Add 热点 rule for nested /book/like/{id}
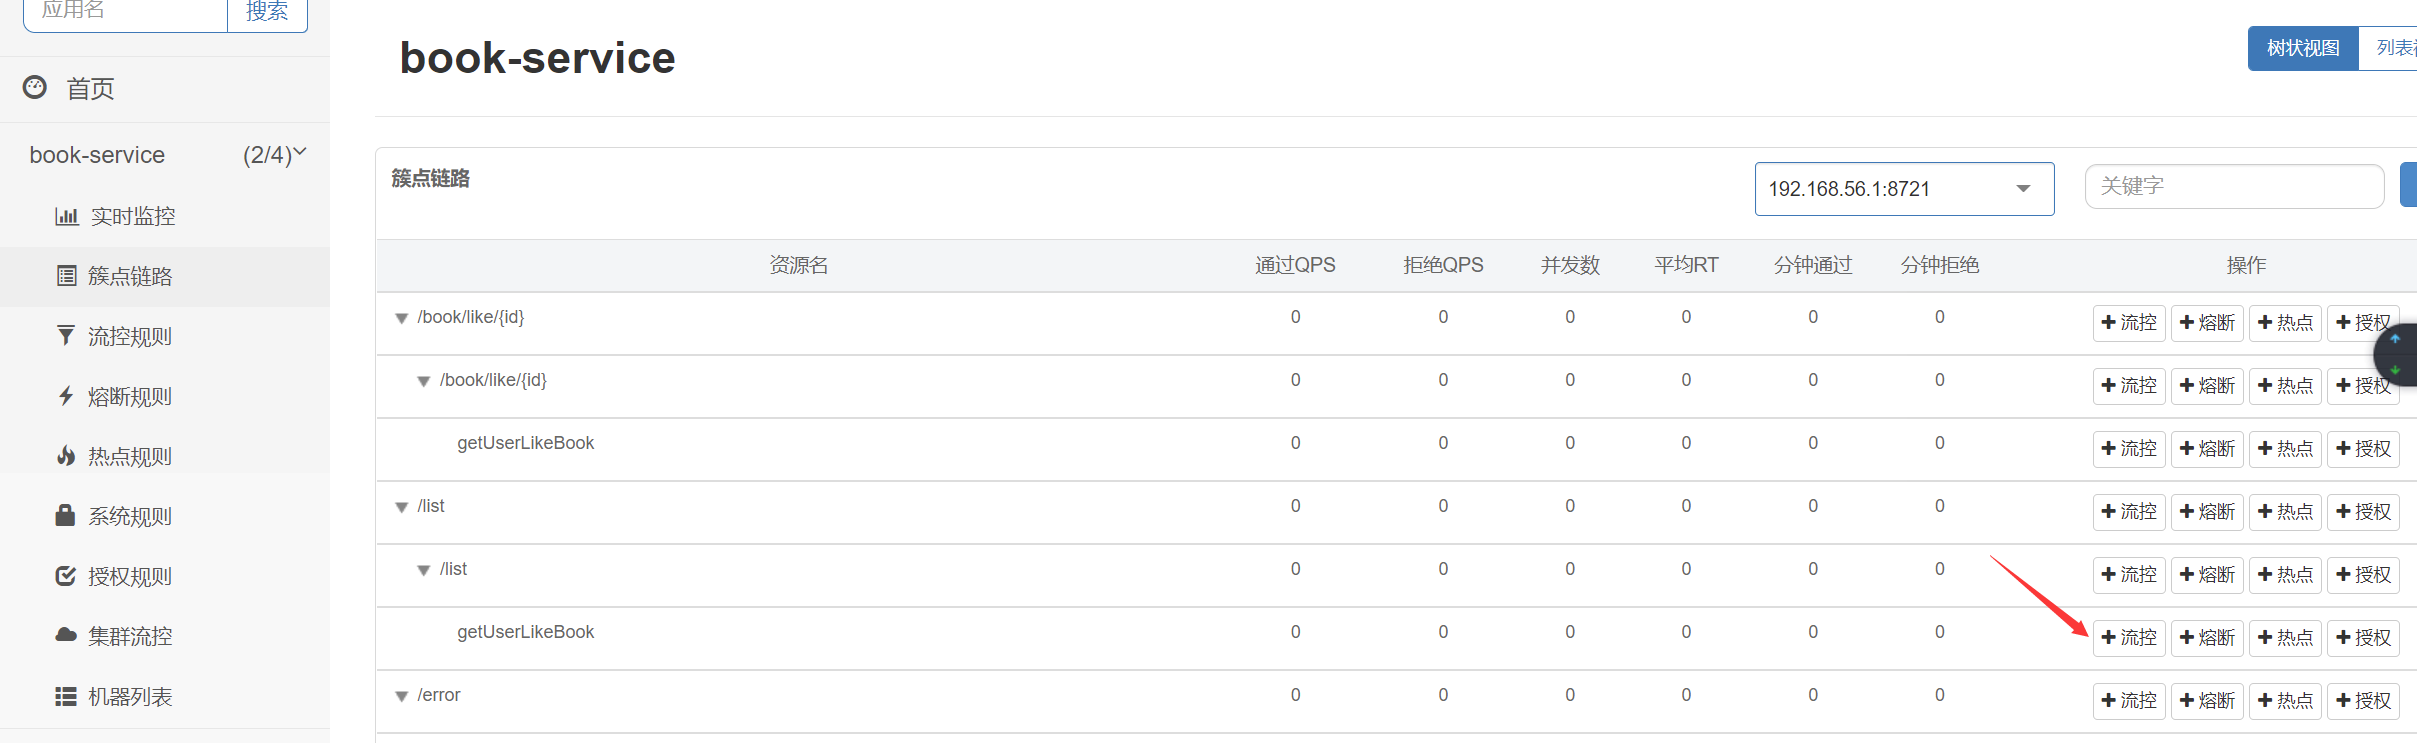2417x743 pixels. click(2285, 386)
